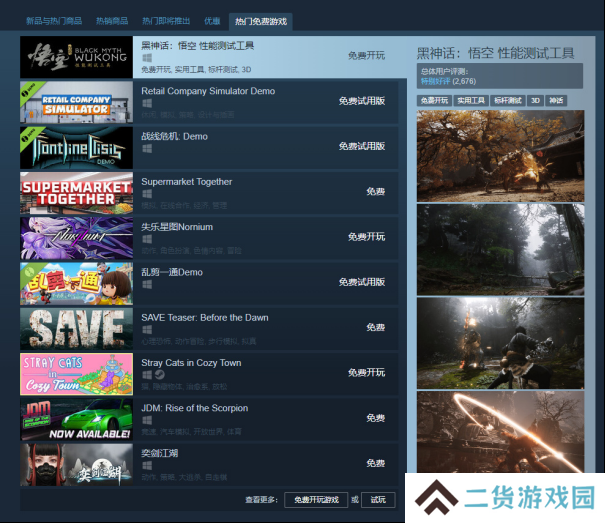This screenshot has width=605, height=523.
Task: Click the Windows icon under Retail Company Simulator Demo
Action: coord(147,103)
